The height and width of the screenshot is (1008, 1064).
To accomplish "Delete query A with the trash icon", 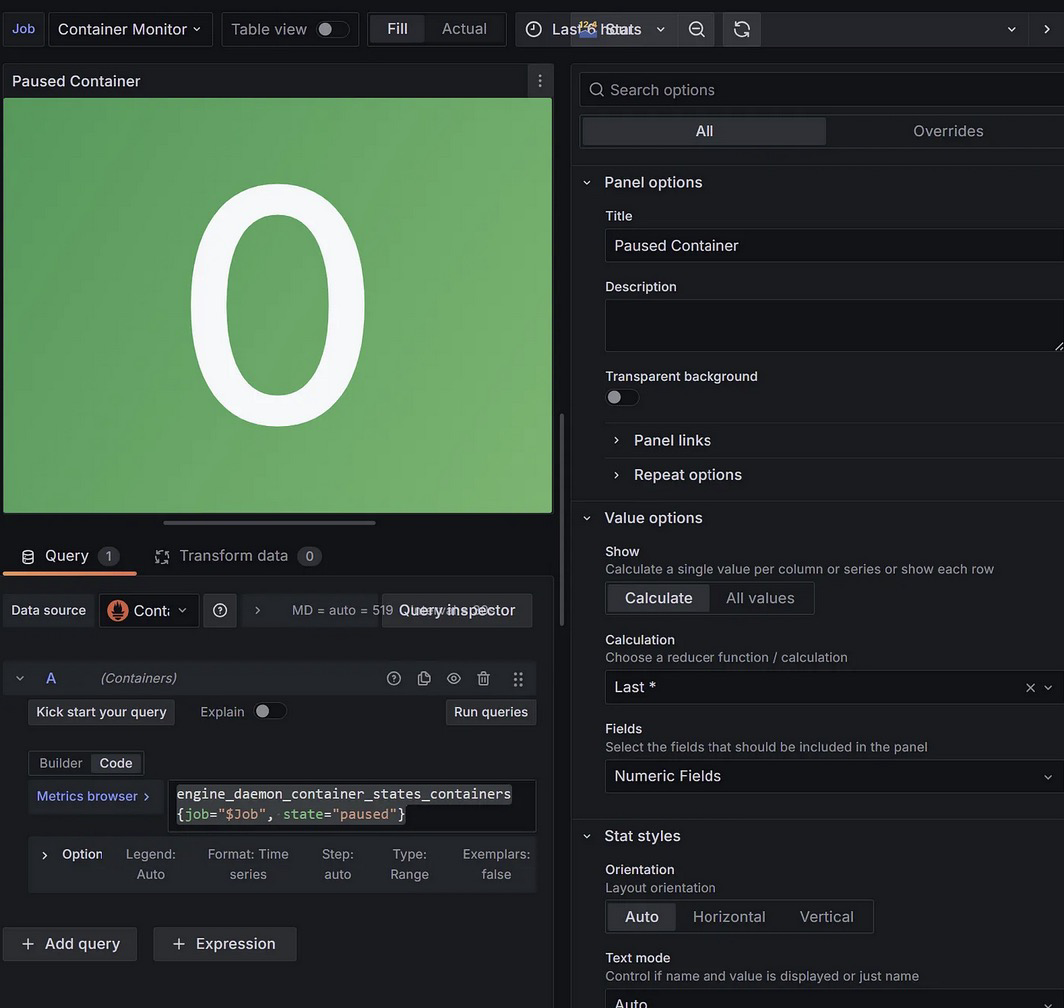I will tap(483, 678).
